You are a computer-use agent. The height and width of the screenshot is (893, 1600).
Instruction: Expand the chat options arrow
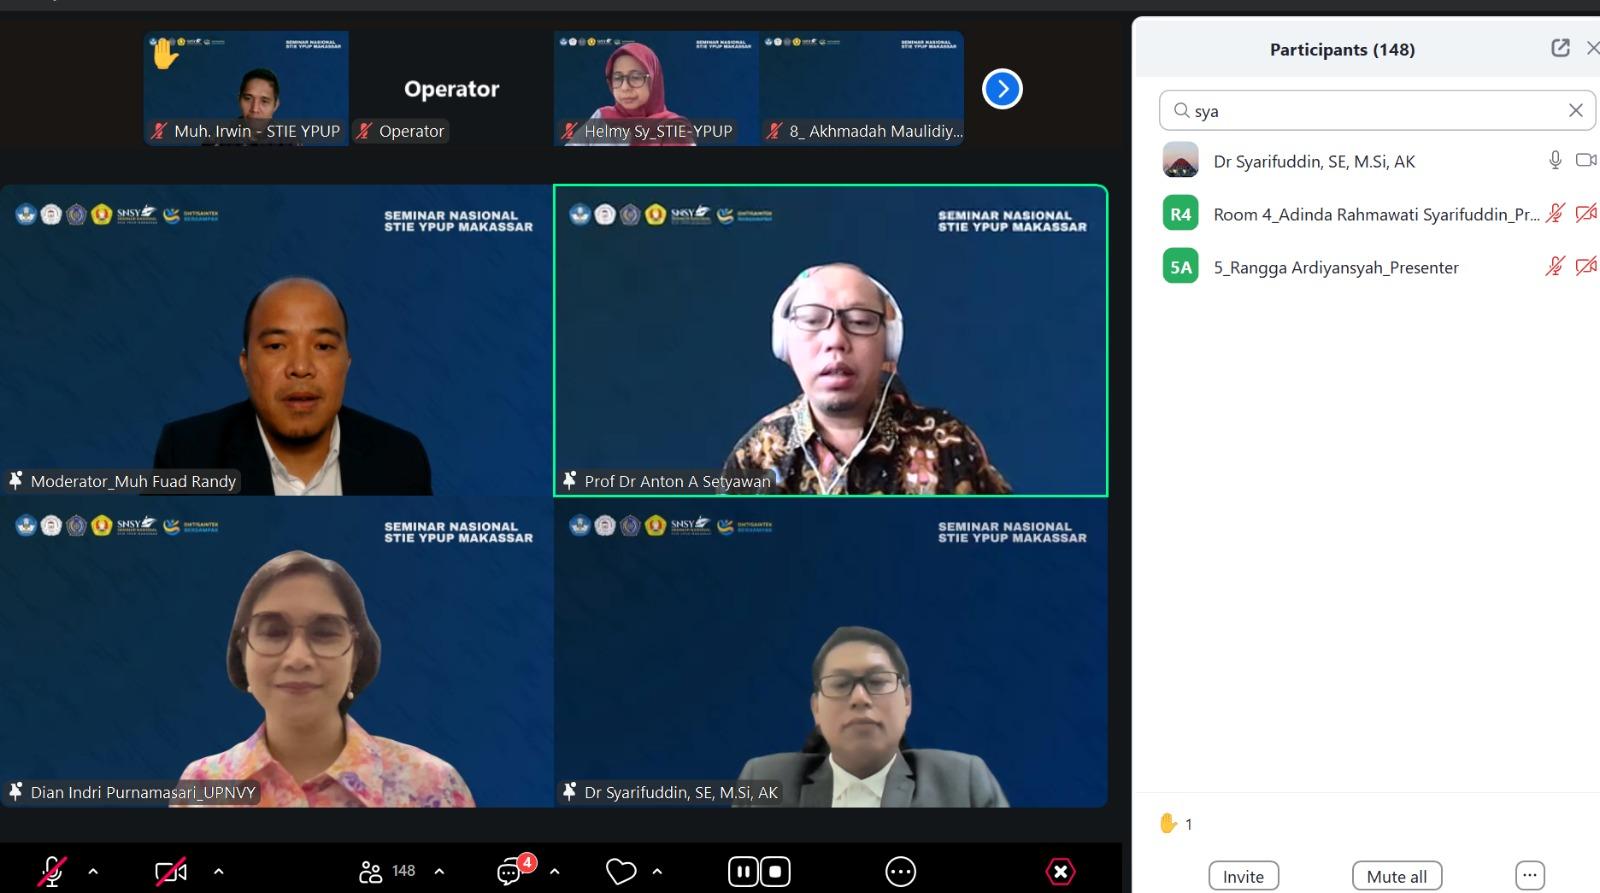[555, 871]
